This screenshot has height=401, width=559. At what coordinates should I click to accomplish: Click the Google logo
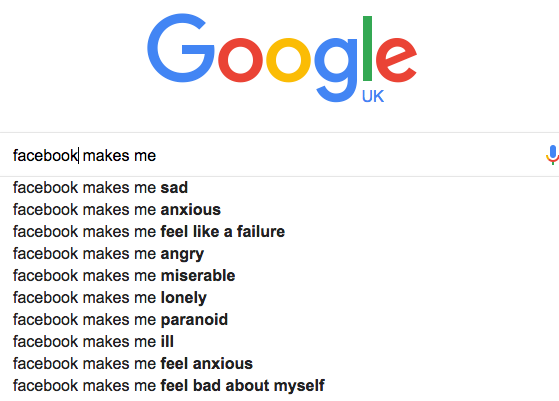coord(282,58)
